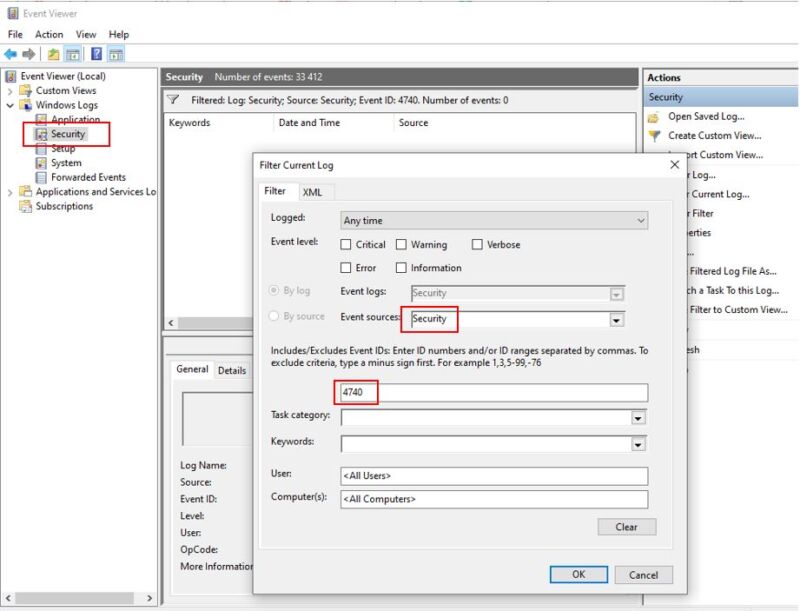The image size is (800, 611).
Task: Click the Forward navigation arrow icon
Action: click(28, 54)
